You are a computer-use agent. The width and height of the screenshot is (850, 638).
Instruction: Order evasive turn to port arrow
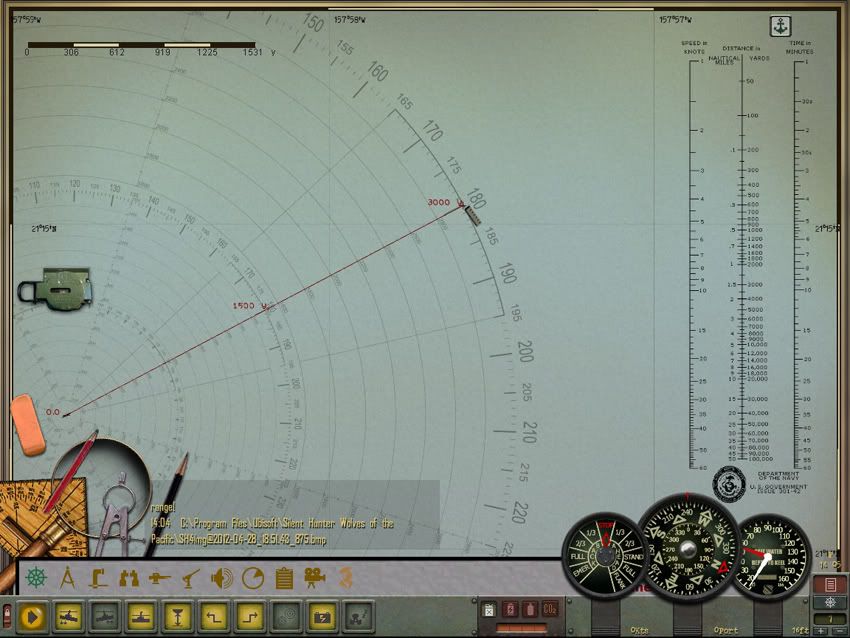click(214, 617)
